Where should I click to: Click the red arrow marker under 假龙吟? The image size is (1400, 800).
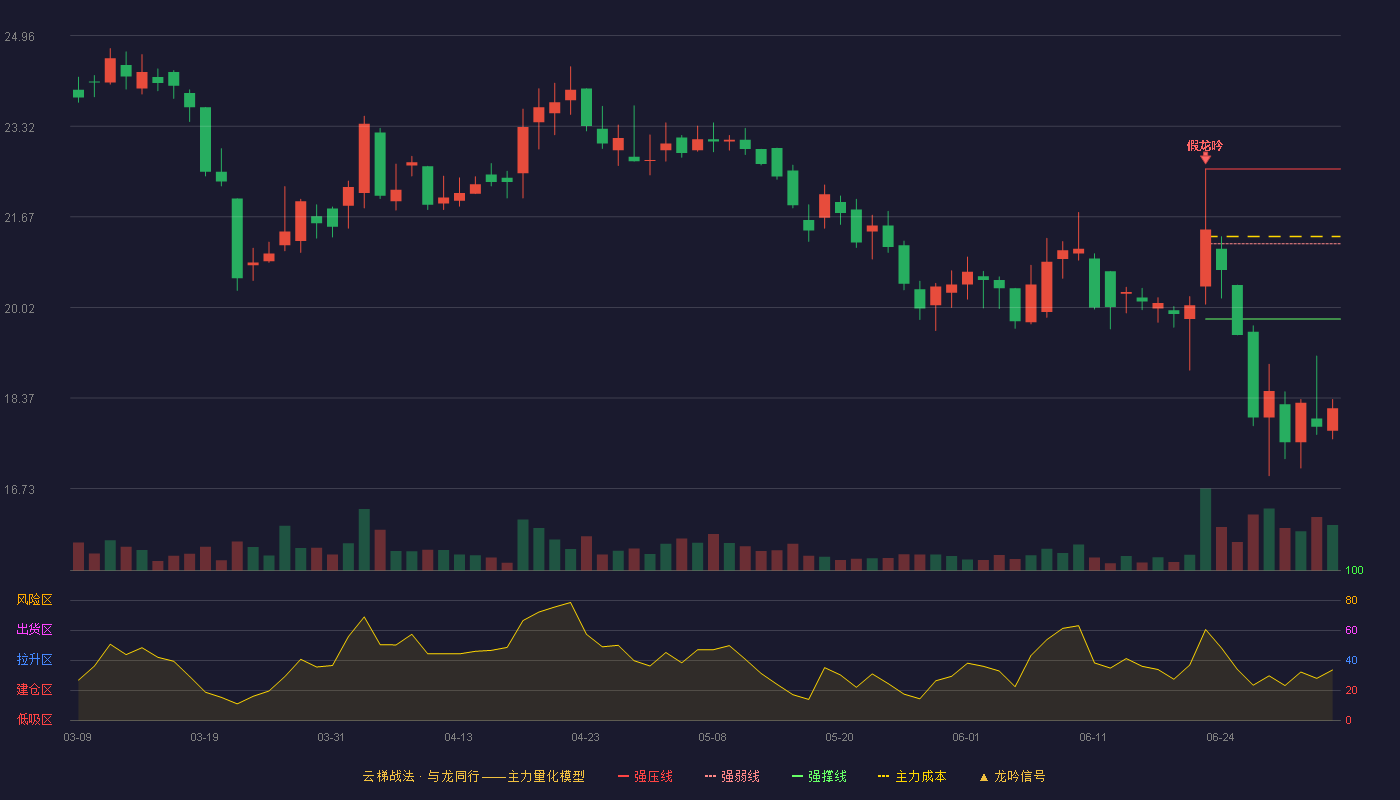pyautogui.click(x=1205, y=159)
